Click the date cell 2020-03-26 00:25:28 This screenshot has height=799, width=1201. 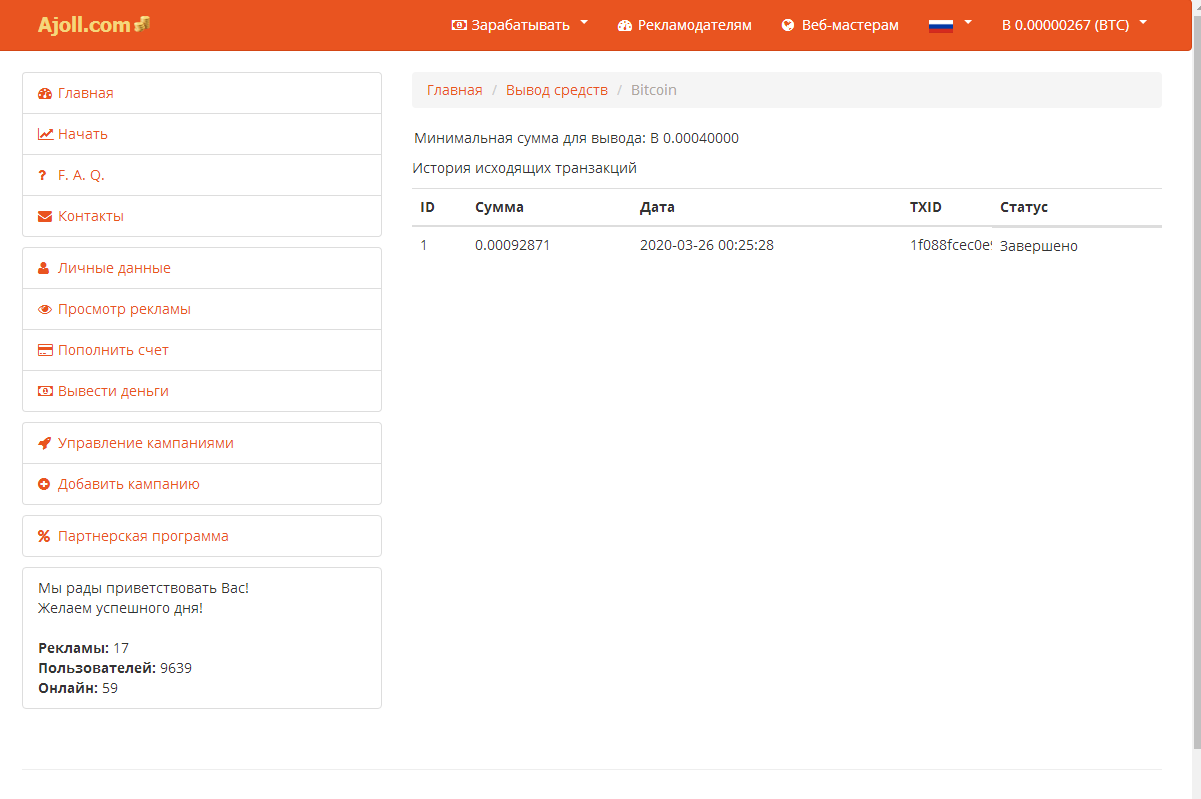click(x=707, y=245)
